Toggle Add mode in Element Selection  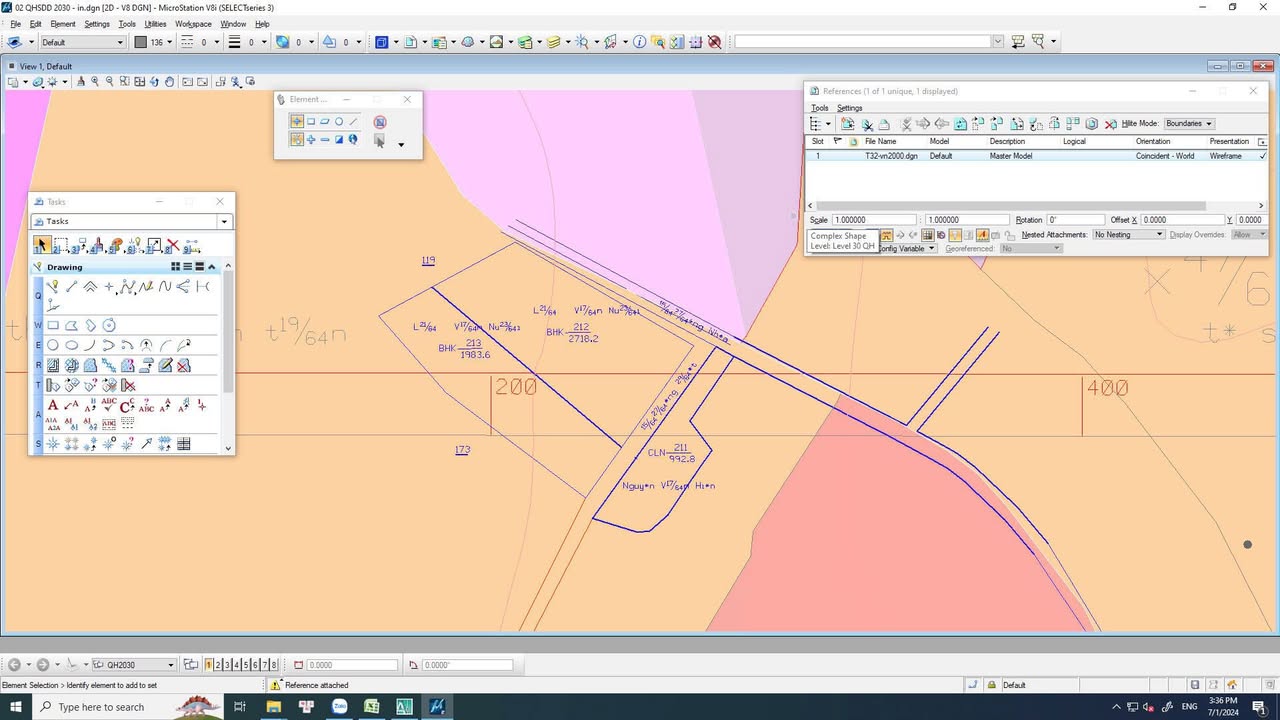pos(311,140)
